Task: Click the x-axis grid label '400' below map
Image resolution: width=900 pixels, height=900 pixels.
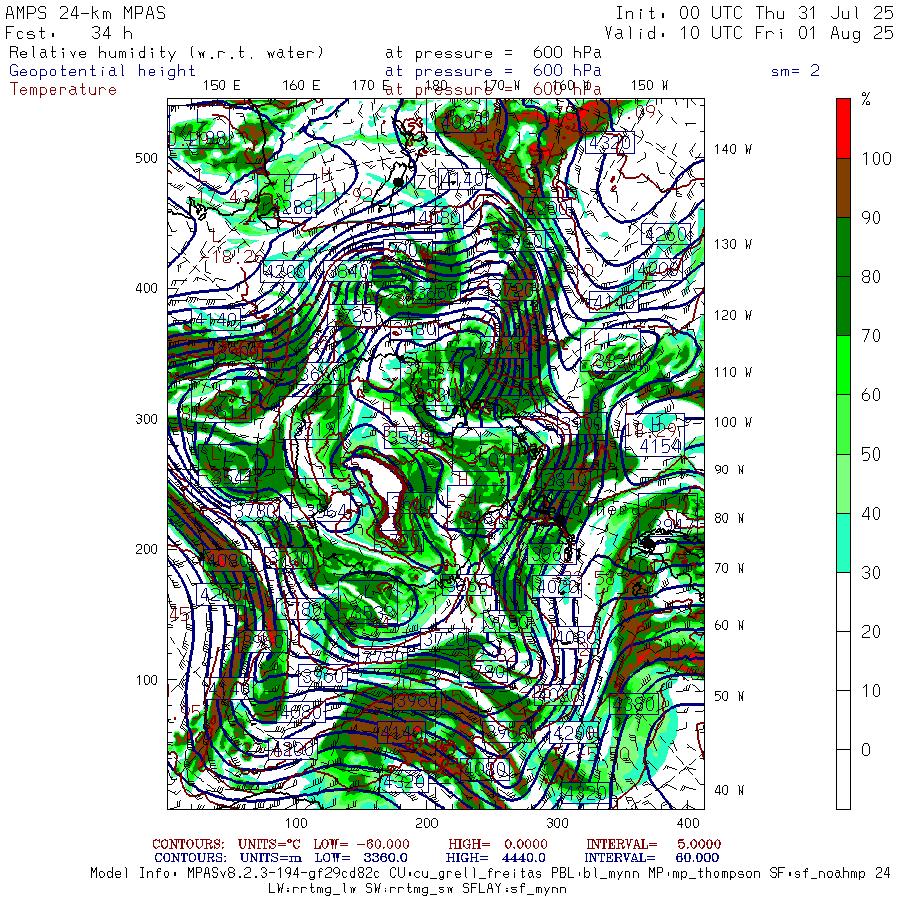Action: [x=688, y=823]
